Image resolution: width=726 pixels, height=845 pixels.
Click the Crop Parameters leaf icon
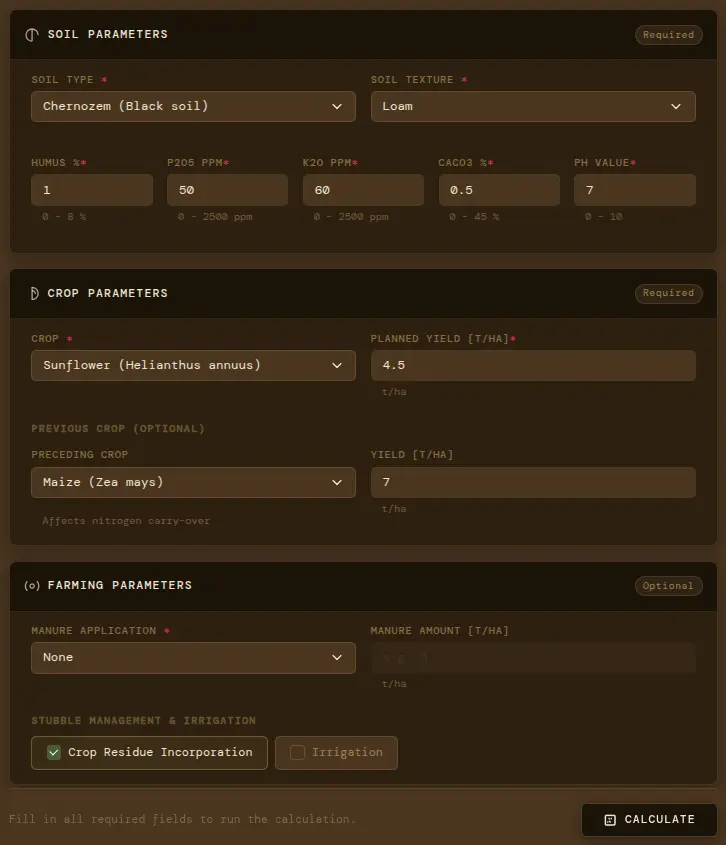pyautogui.click(x=32, y=293)
